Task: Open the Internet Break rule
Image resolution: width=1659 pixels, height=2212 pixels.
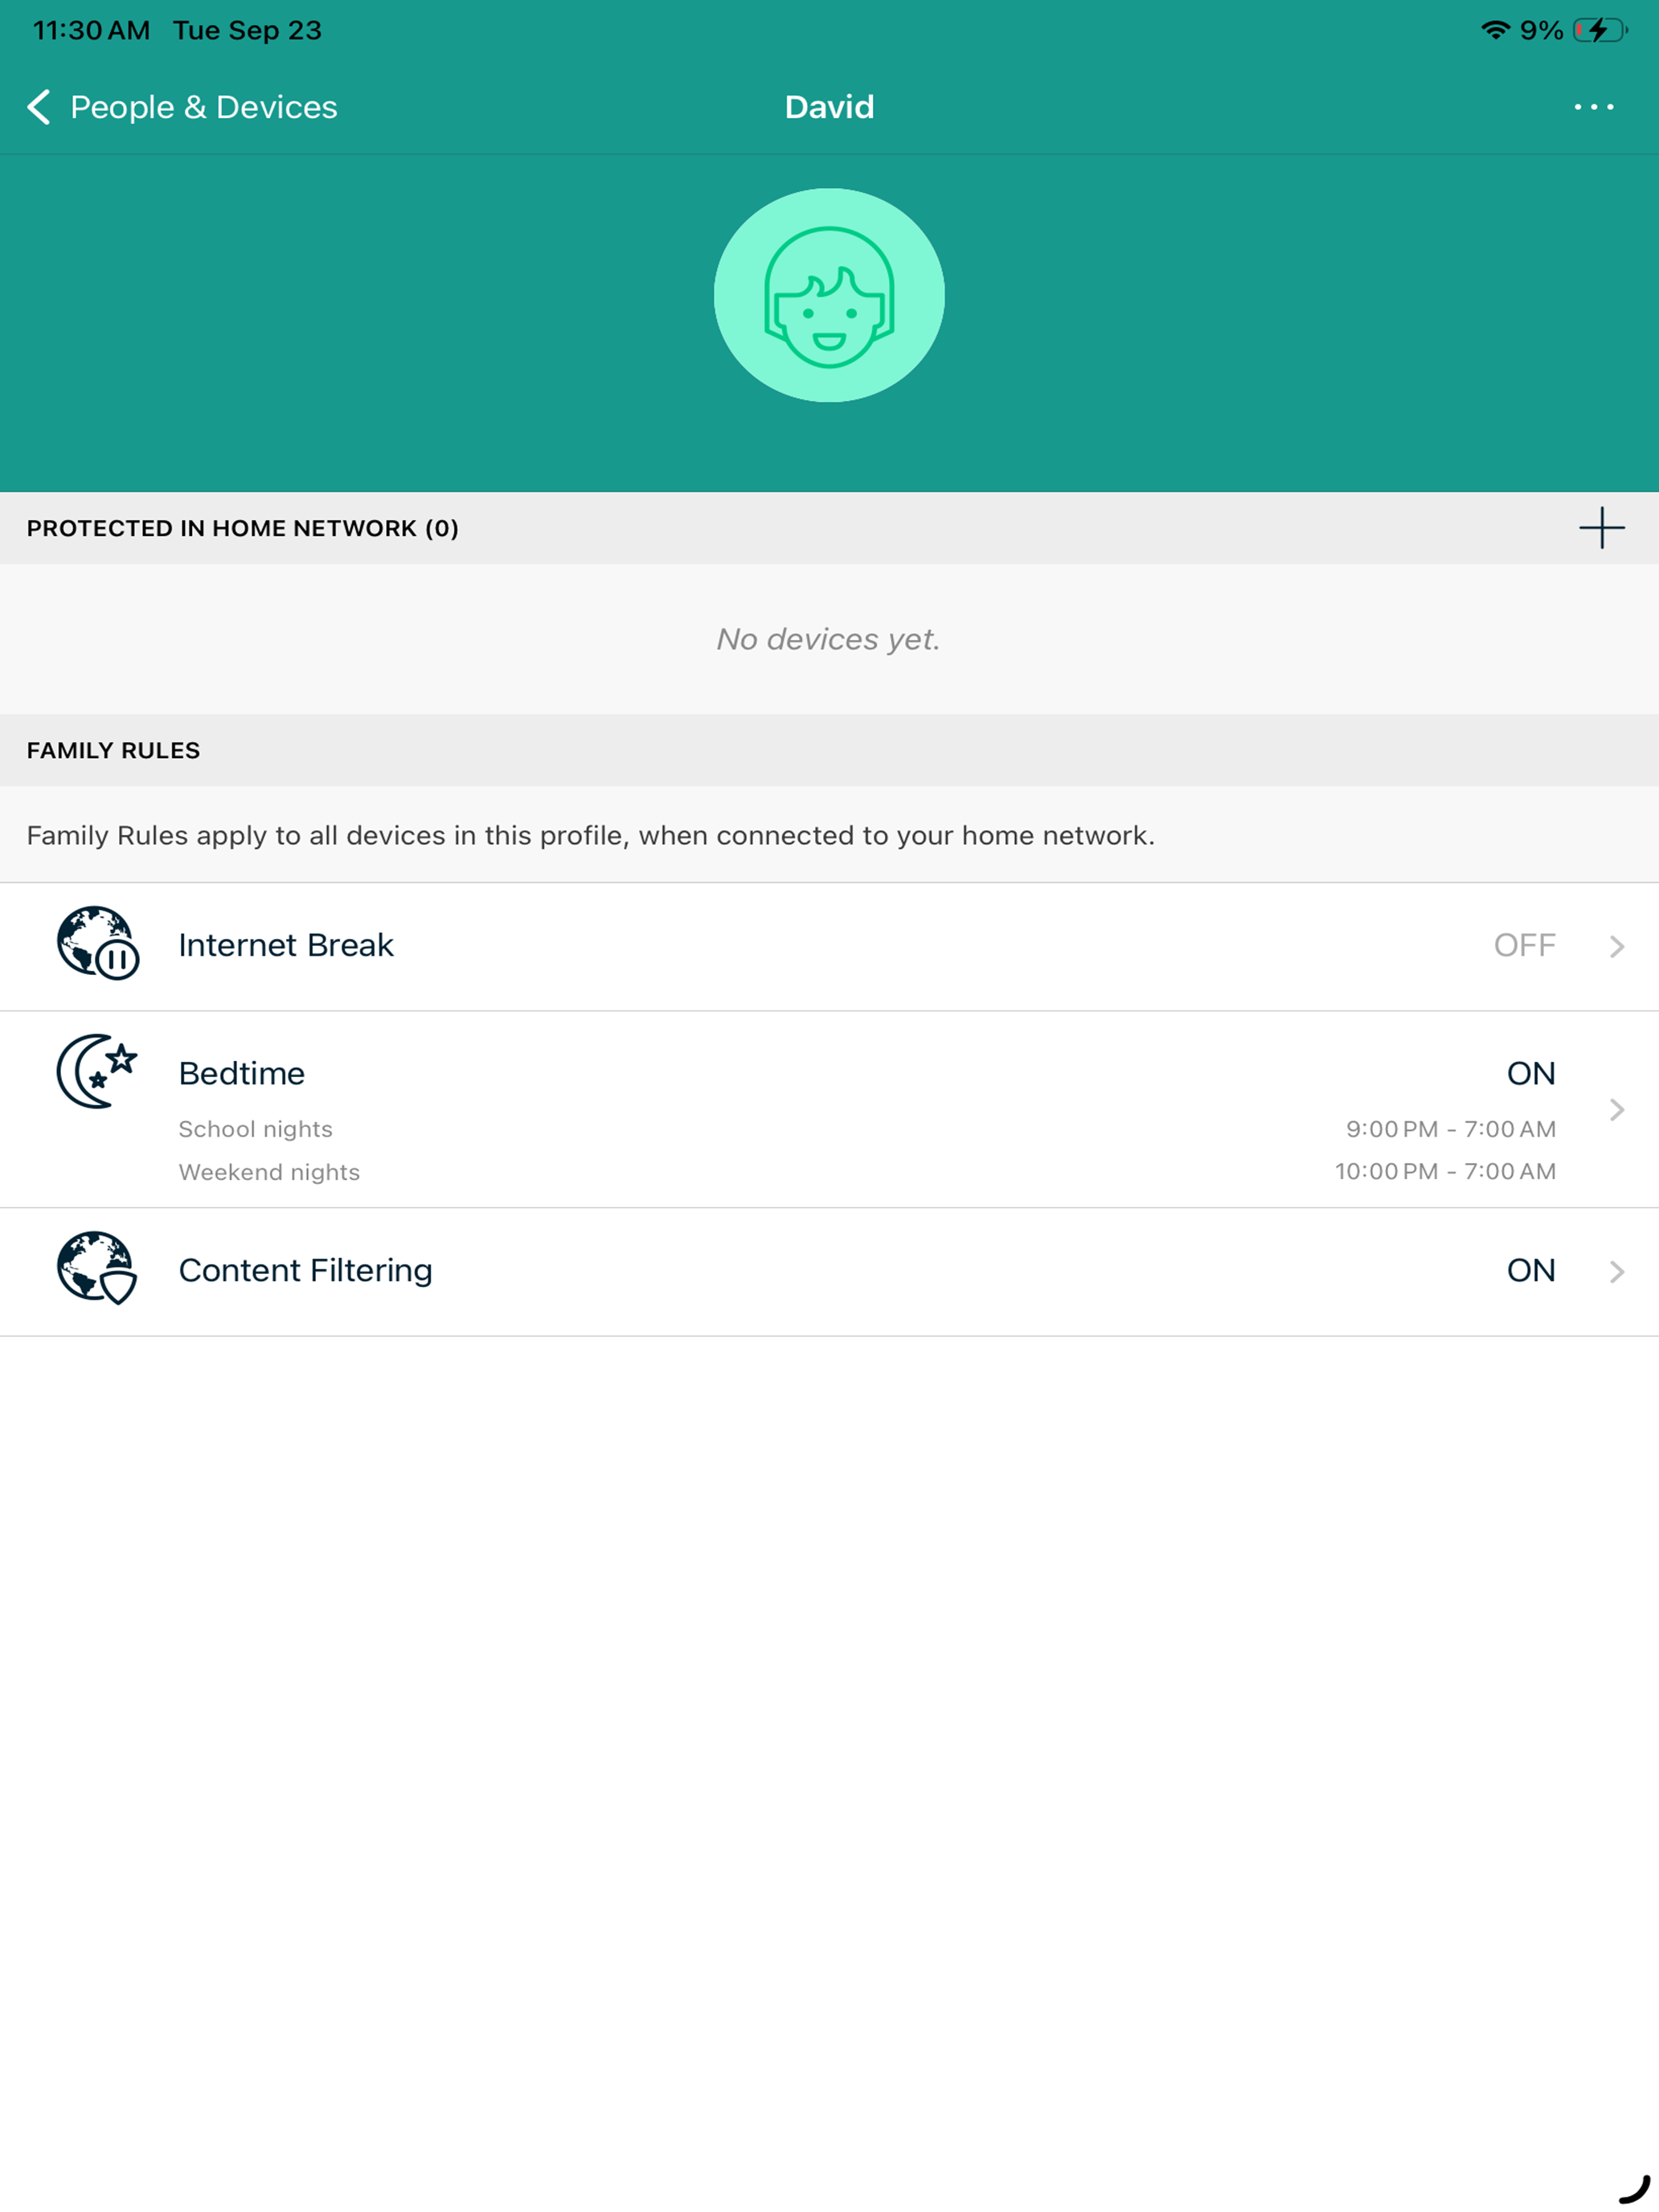Action: [829, 946]
